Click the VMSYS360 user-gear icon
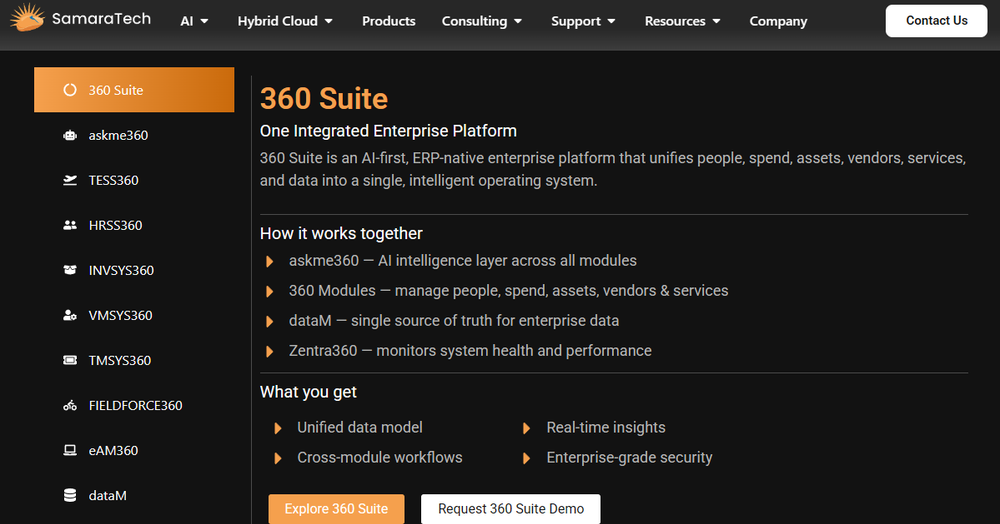Screen dimensions: 1000x524 (70, 315)
